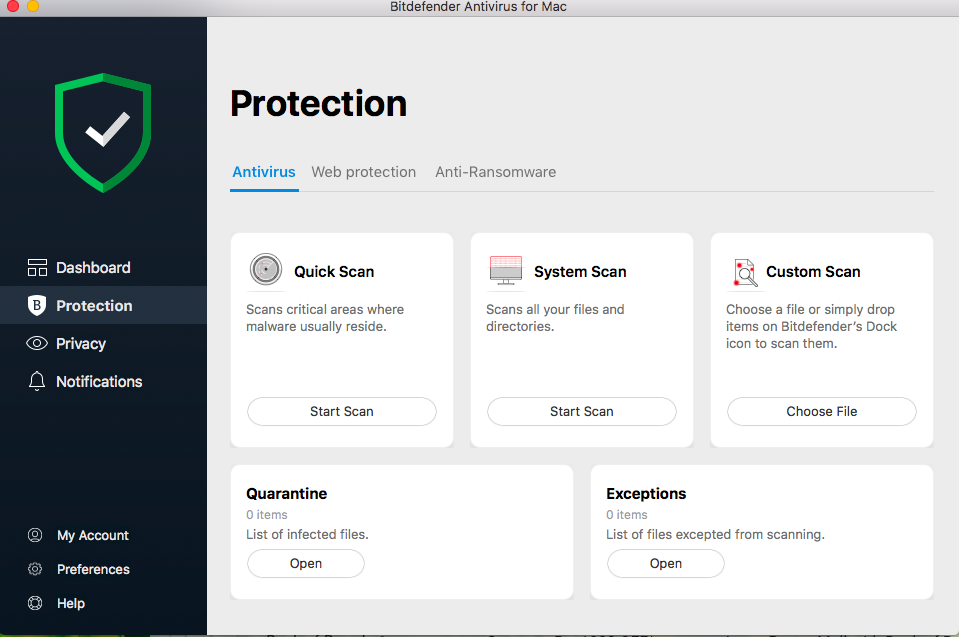Open Notifications from the sidebar

click(103, 381)
